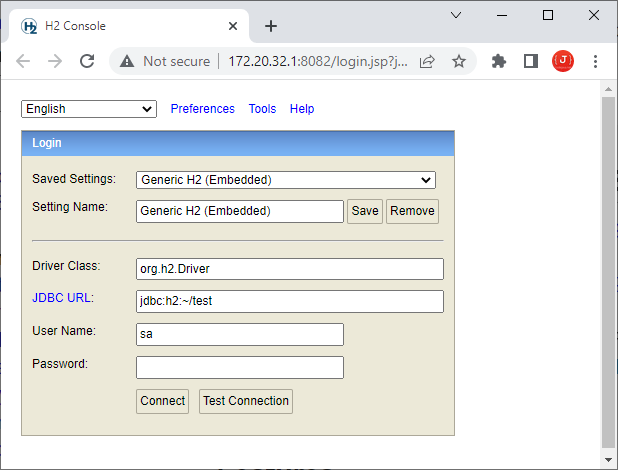
Task: Click the User Name field
Action: point(240,334)
